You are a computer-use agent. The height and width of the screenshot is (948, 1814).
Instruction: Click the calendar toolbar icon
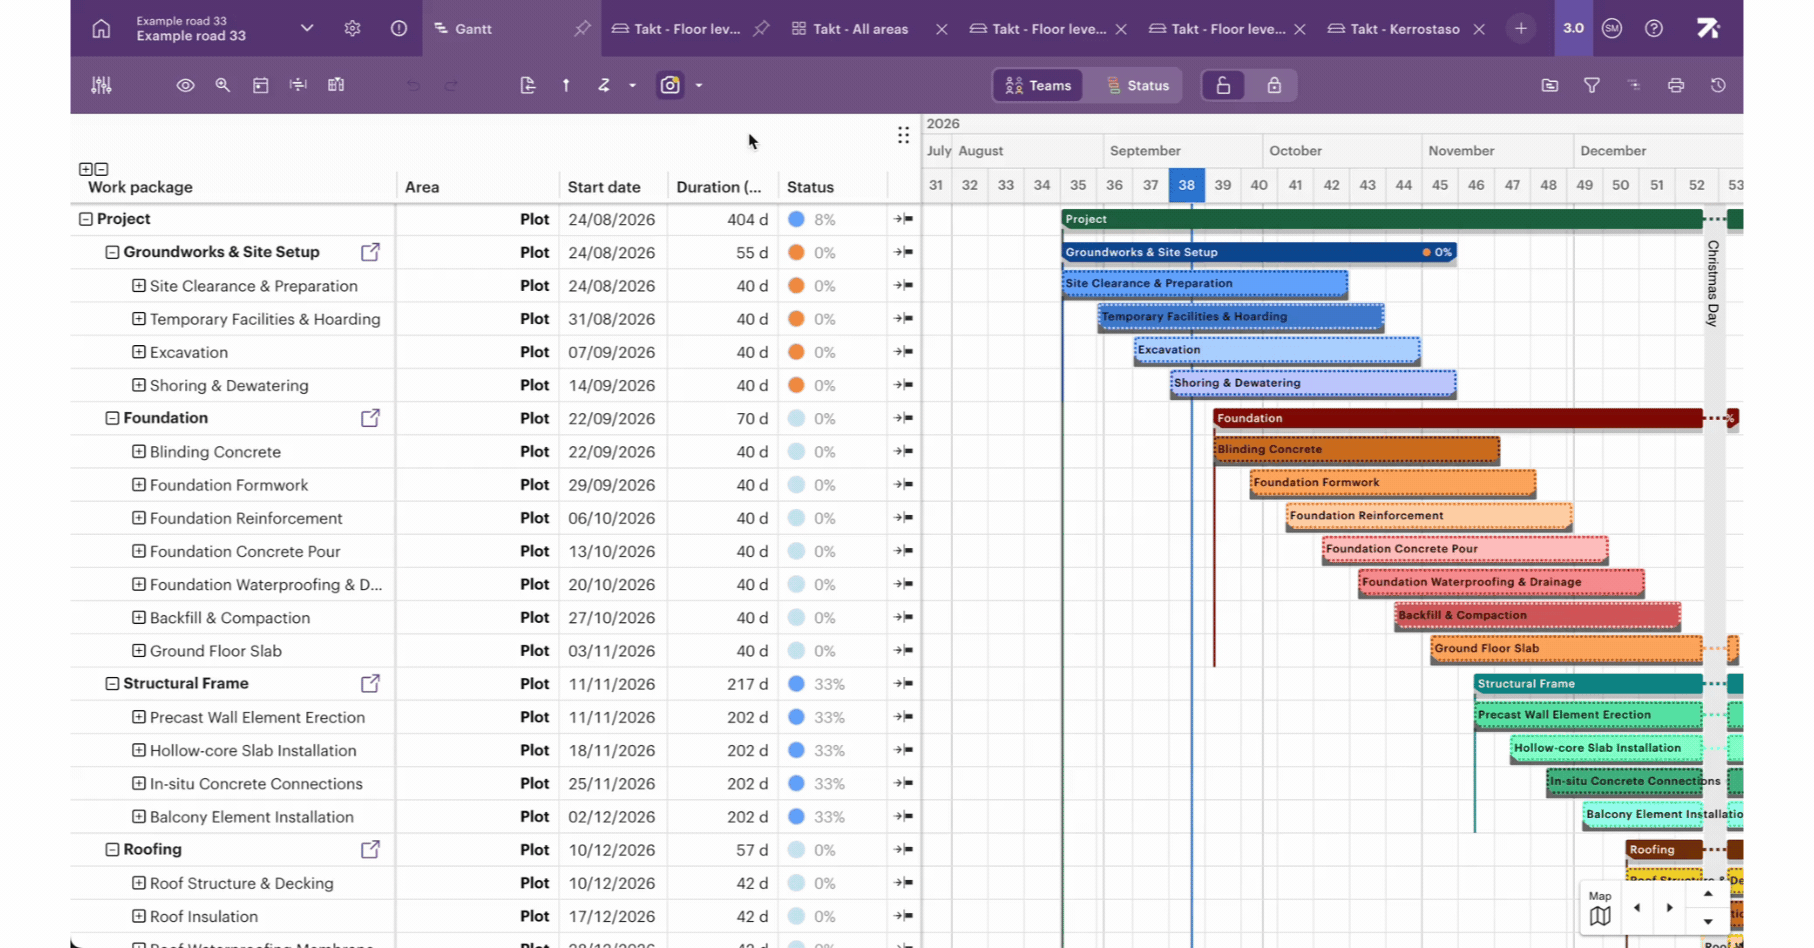[x=260, y=85]
